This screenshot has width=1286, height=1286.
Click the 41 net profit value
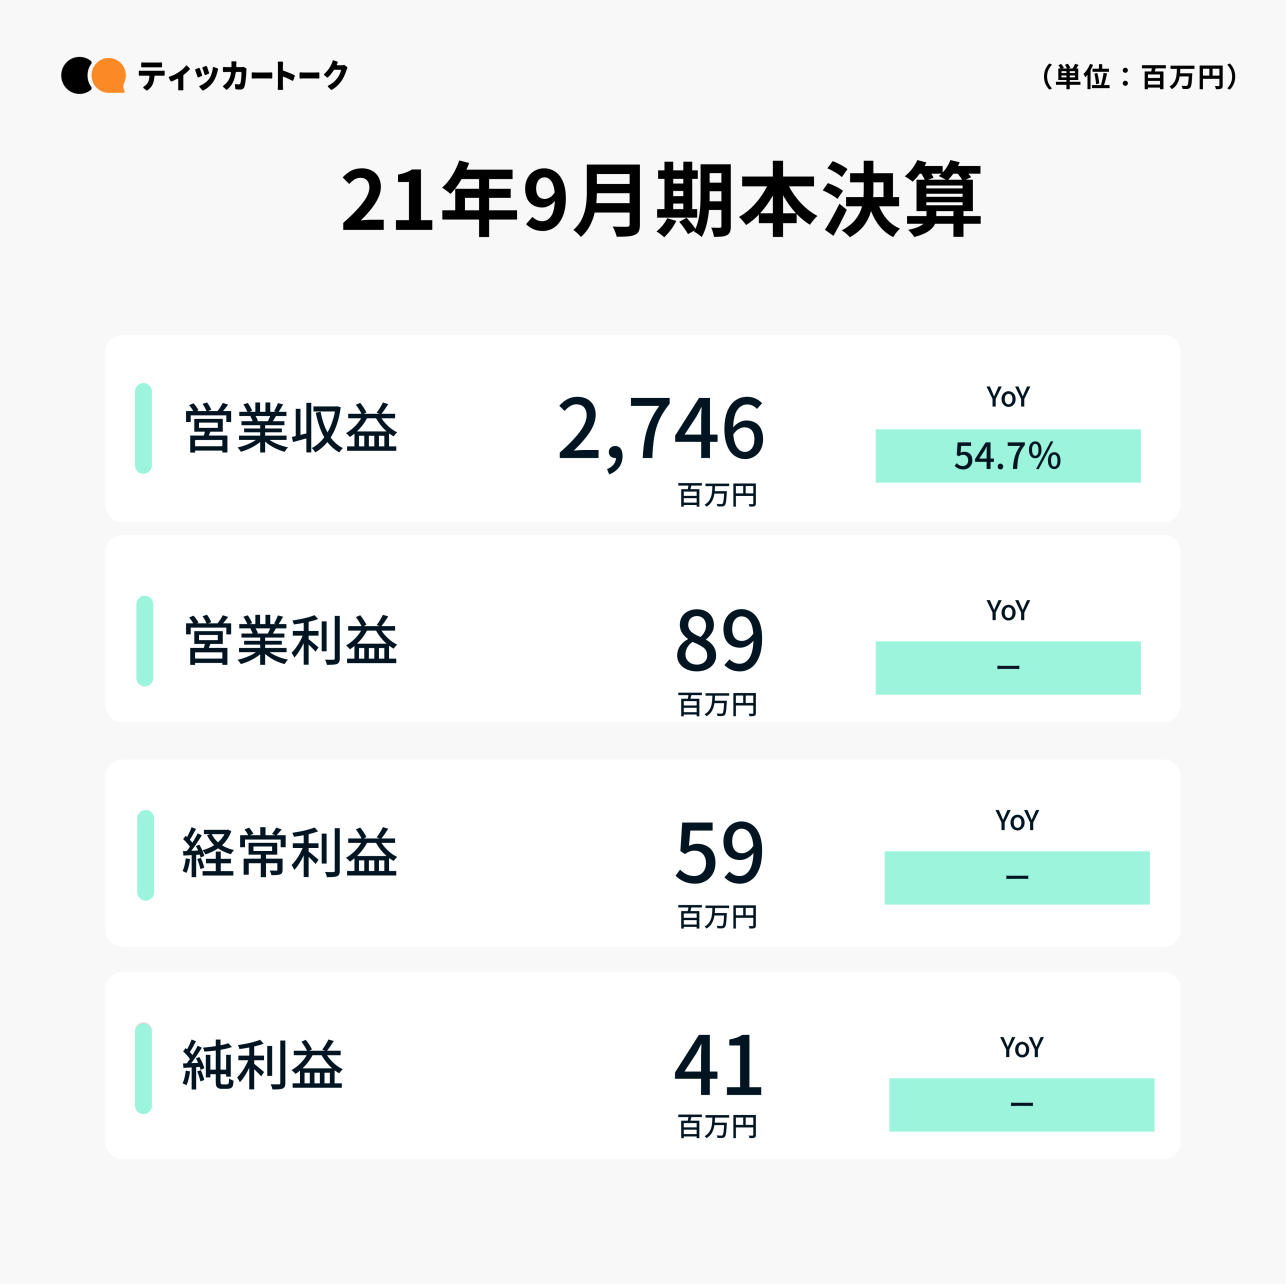click(x=719, y=1066)
